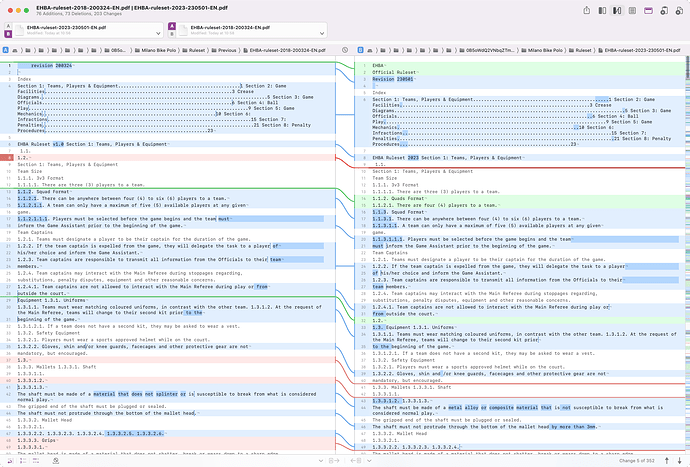Click '1.1.3. Squad Format' in right pane
Screen dimensions: 690x467
399,212
